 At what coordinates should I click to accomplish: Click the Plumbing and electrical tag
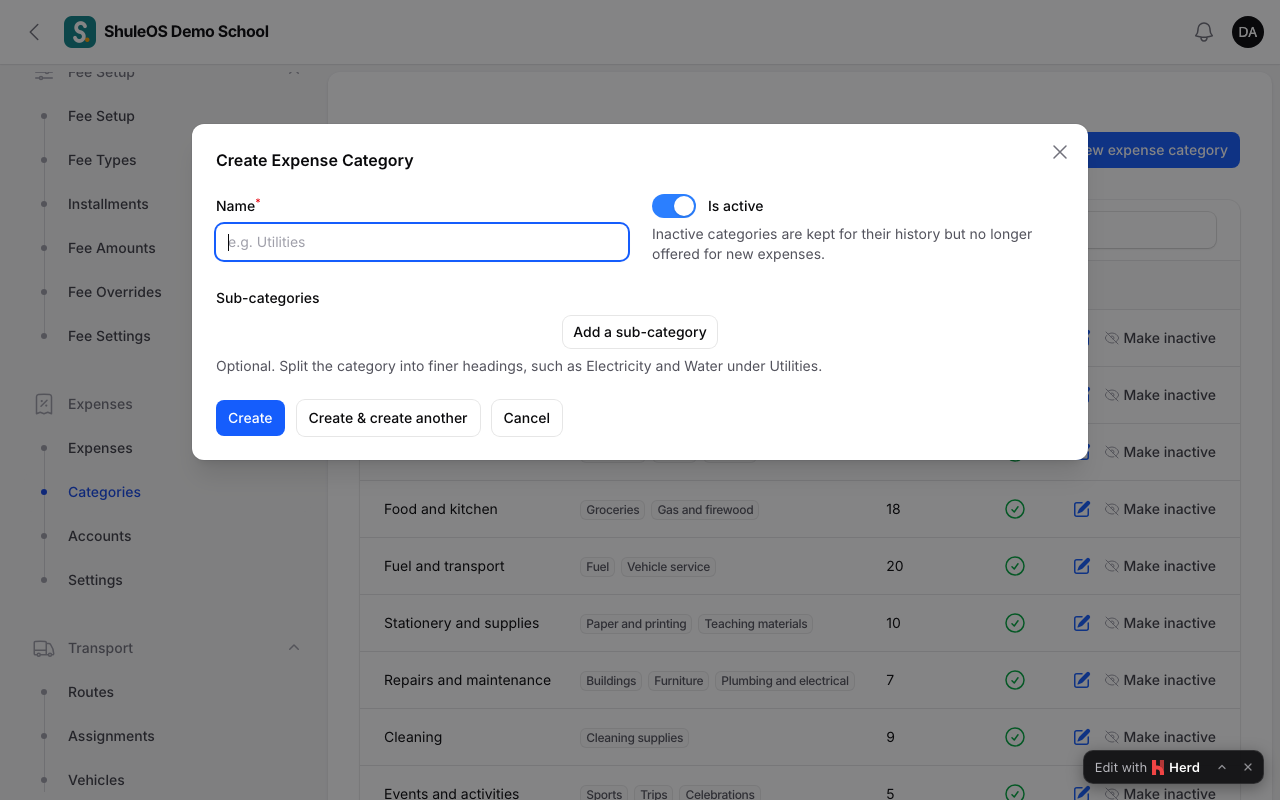[x=785, y=681]
